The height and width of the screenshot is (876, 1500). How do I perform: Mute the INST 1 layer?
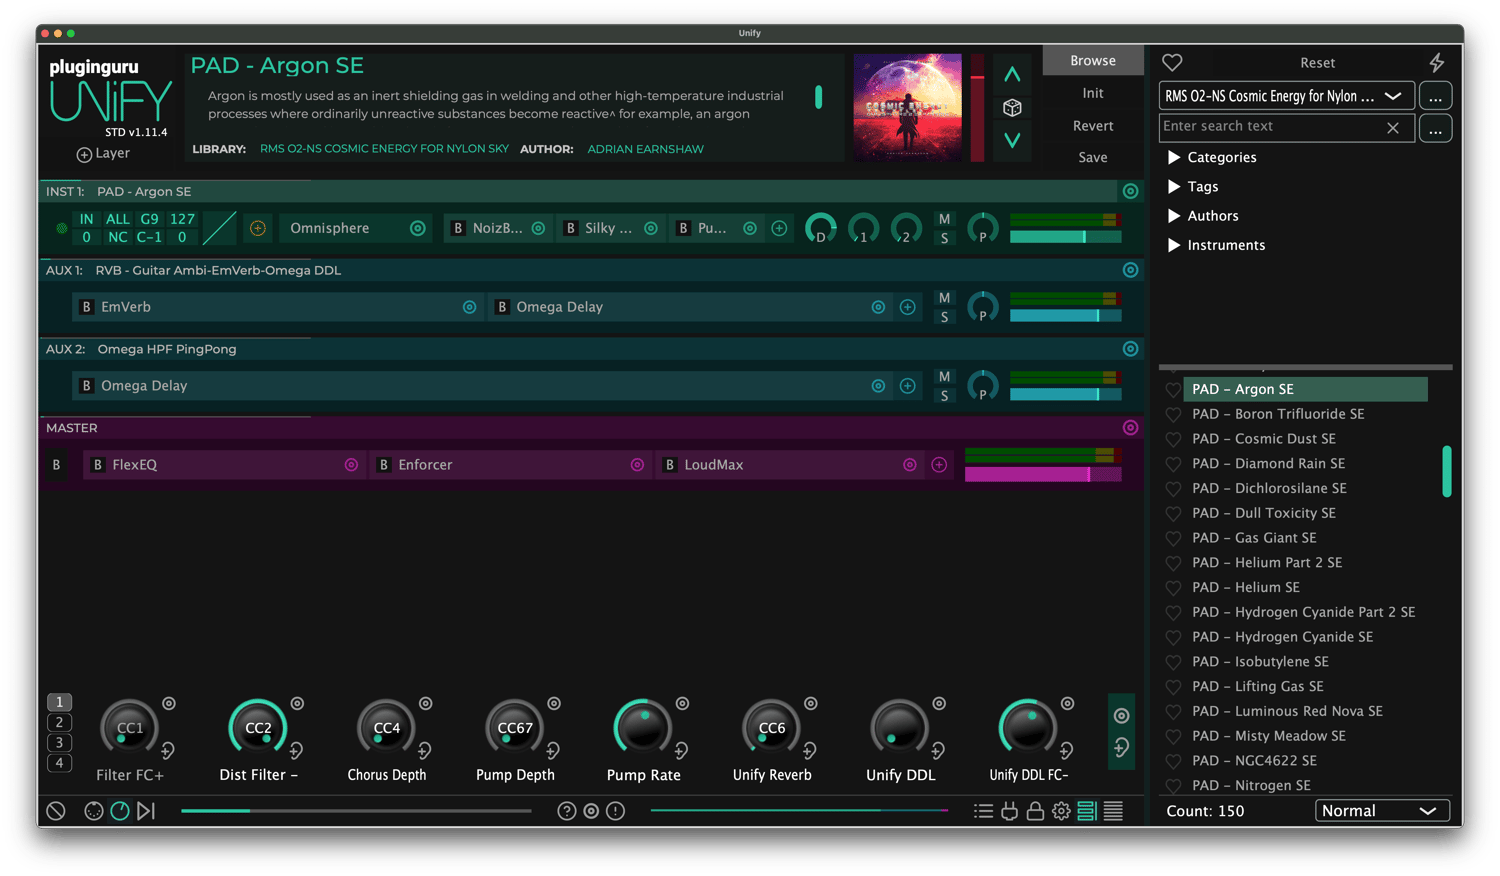944,219
